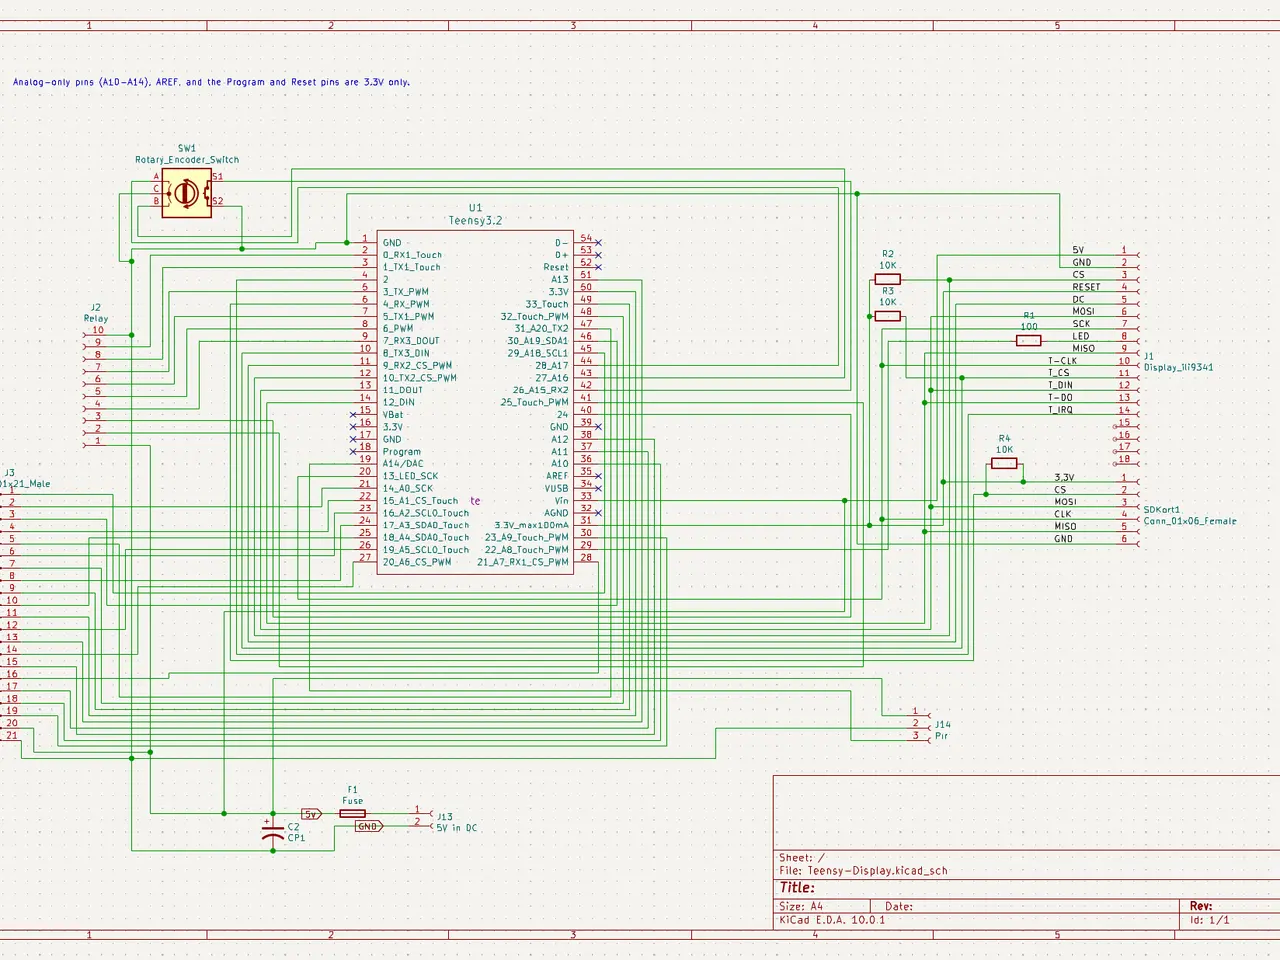The image size is (1280, 960).
Task: Click the Rev field in title block
Action: (x=1201, y=906)
